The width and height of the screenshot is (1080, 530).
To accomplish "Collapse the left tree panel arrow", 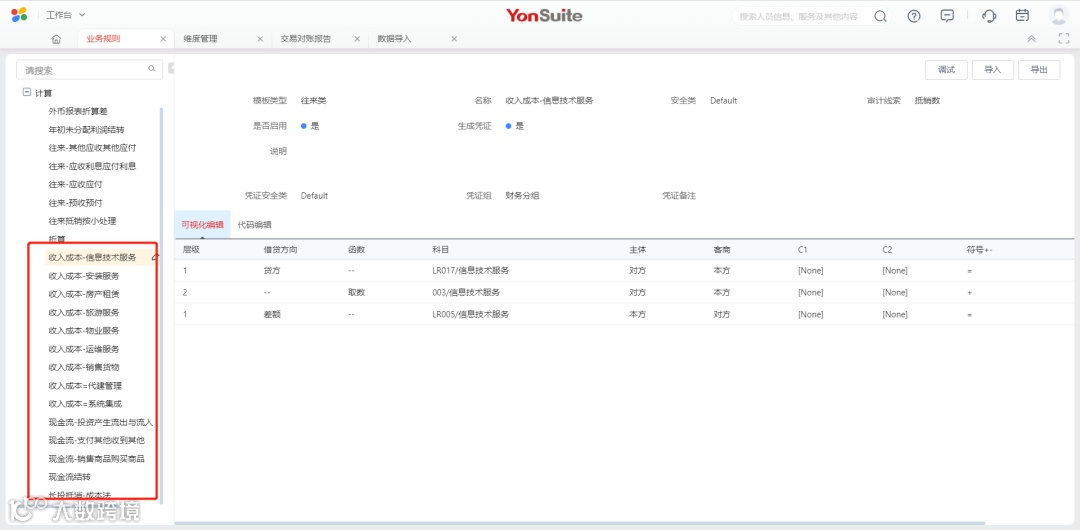I will tap(171, 68).
